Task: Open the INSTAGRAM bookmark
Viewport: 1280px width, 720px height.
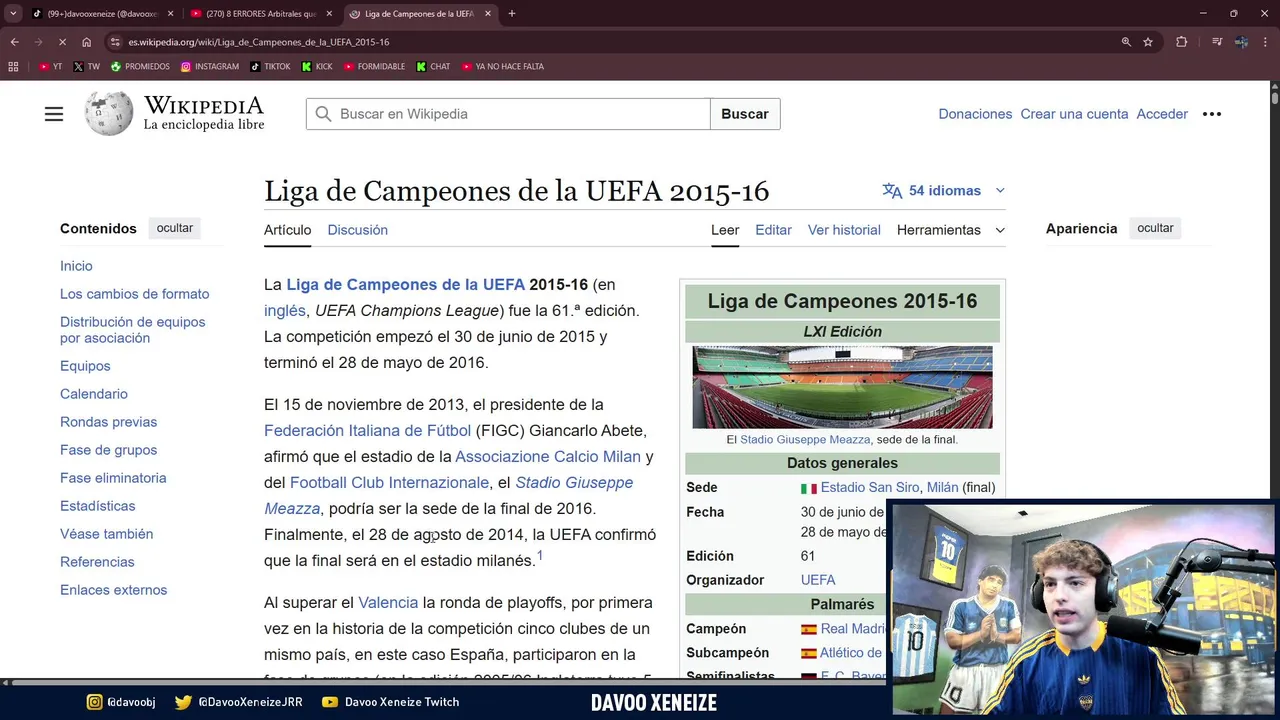Action: point(210,67)
